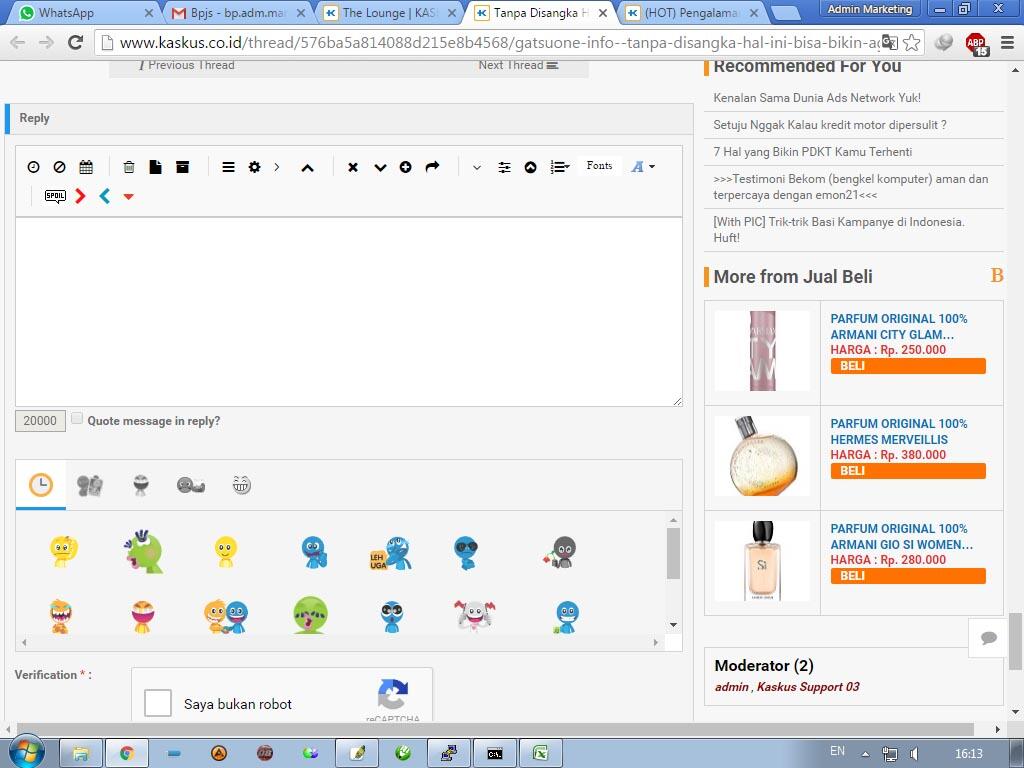The image size is (1024, 768).
Task: Click BELI button for Armani City Glam parfum
Action: tap(908, 366)
